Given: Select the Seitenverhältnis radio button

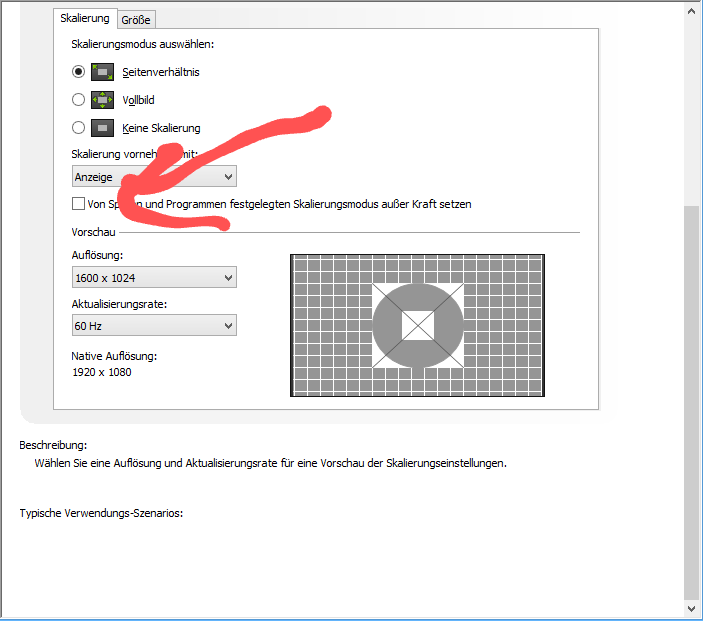Looking at the screenshot, I should tap(78, 72).
